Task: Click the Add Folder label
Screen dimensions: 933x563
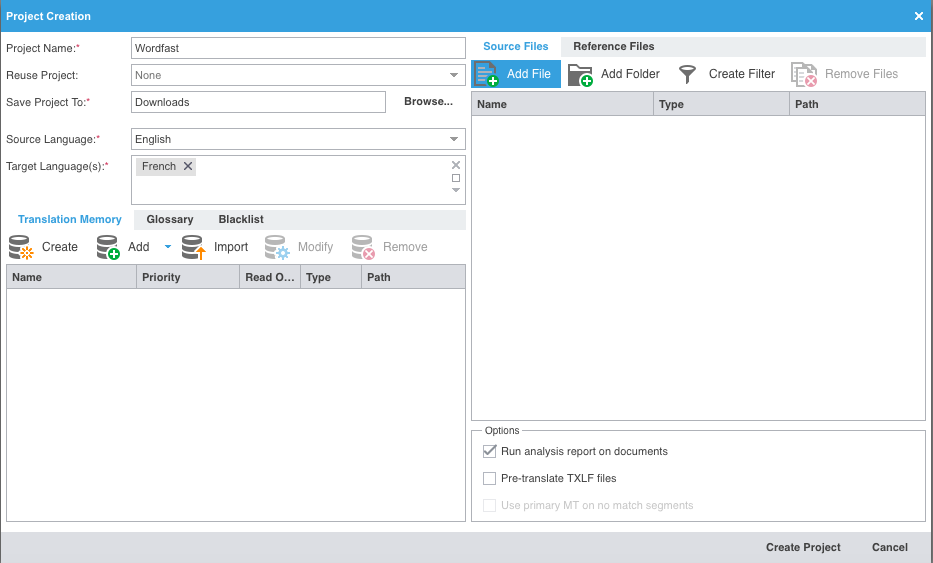Action: pyautogui.click(x=630, y=74)
